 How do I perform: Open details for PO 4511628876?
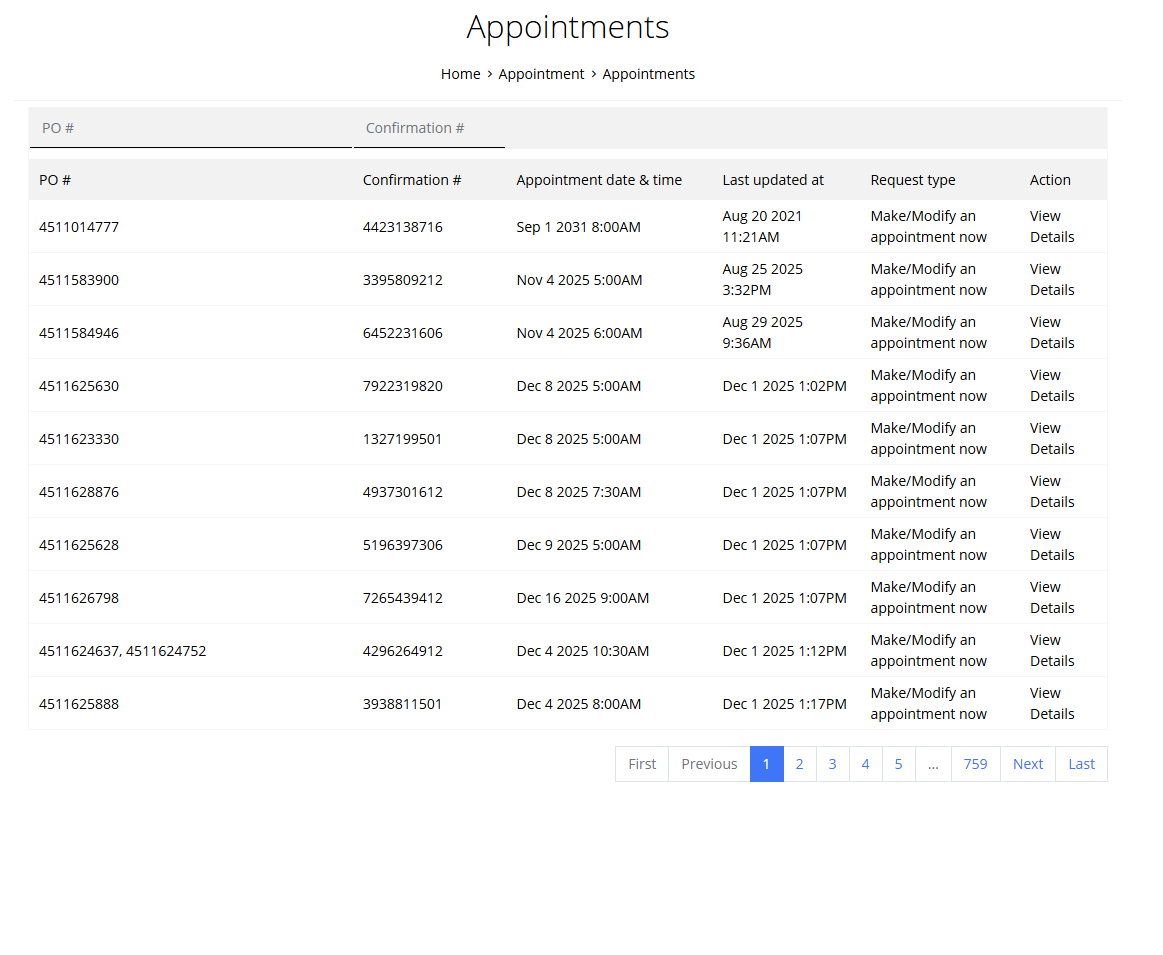click(x=1051, y=492)
